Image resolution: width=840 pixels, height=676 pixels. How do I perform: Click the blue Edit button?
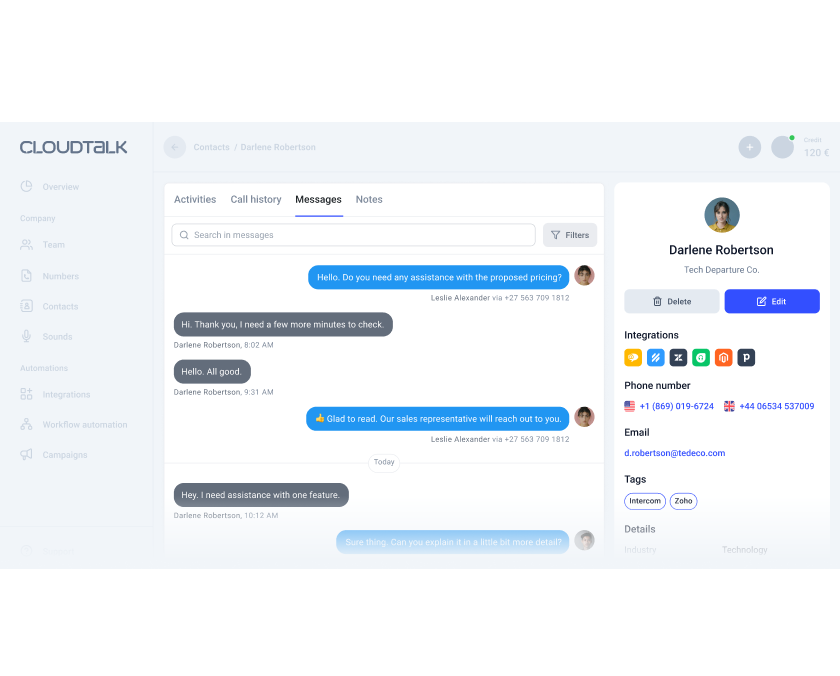[x=771, y=302]
